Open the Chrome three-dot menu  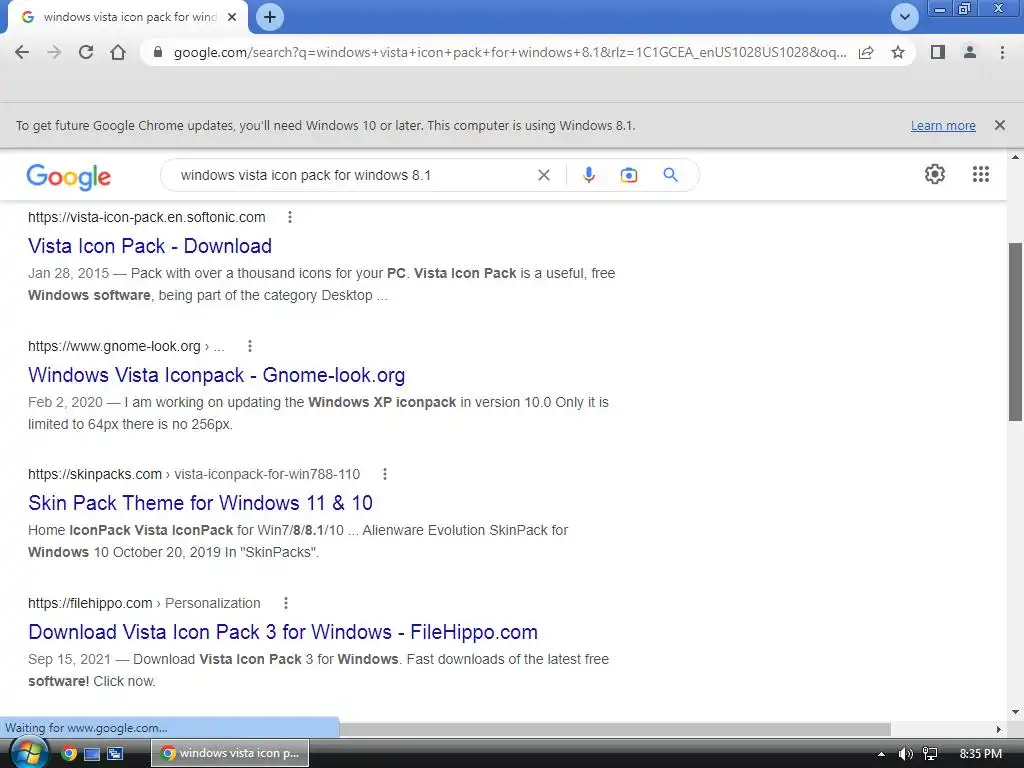[1002, 52]
